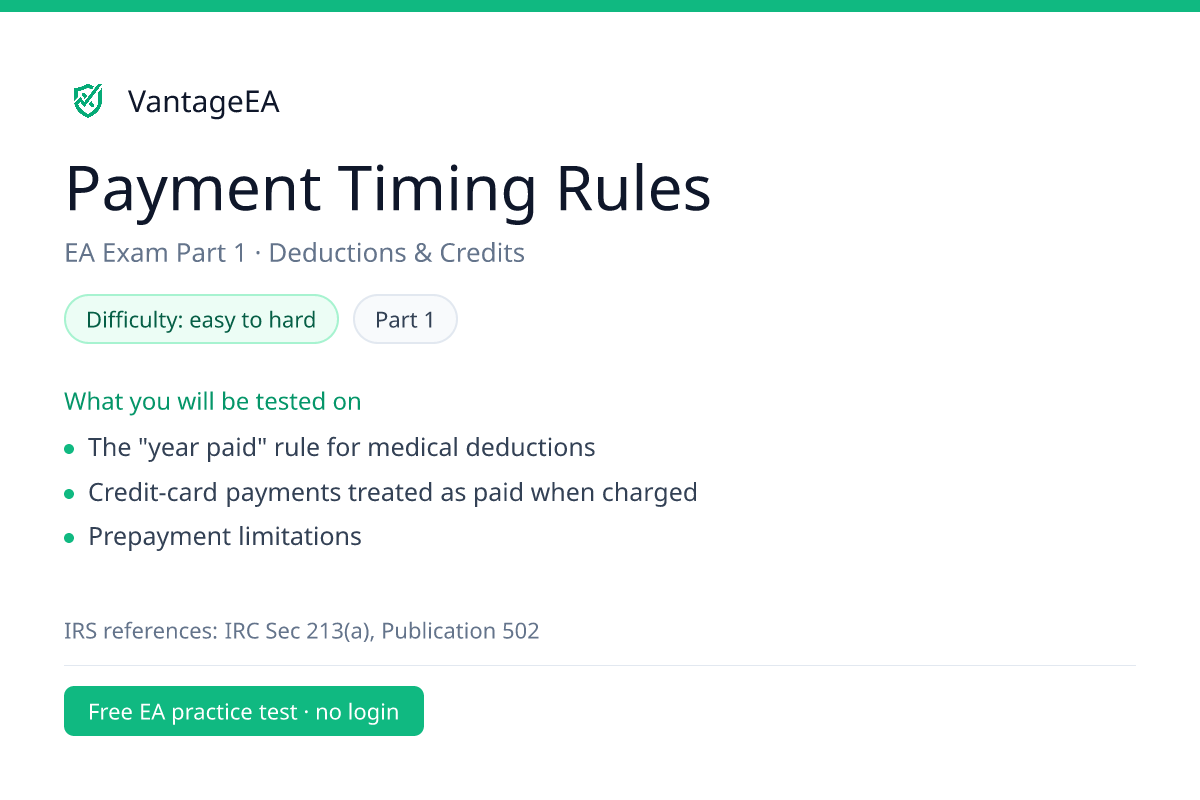Click the What you will be tested on label
The height and width of the screenshot is (800, 1200).
click(x=213, y=402)
